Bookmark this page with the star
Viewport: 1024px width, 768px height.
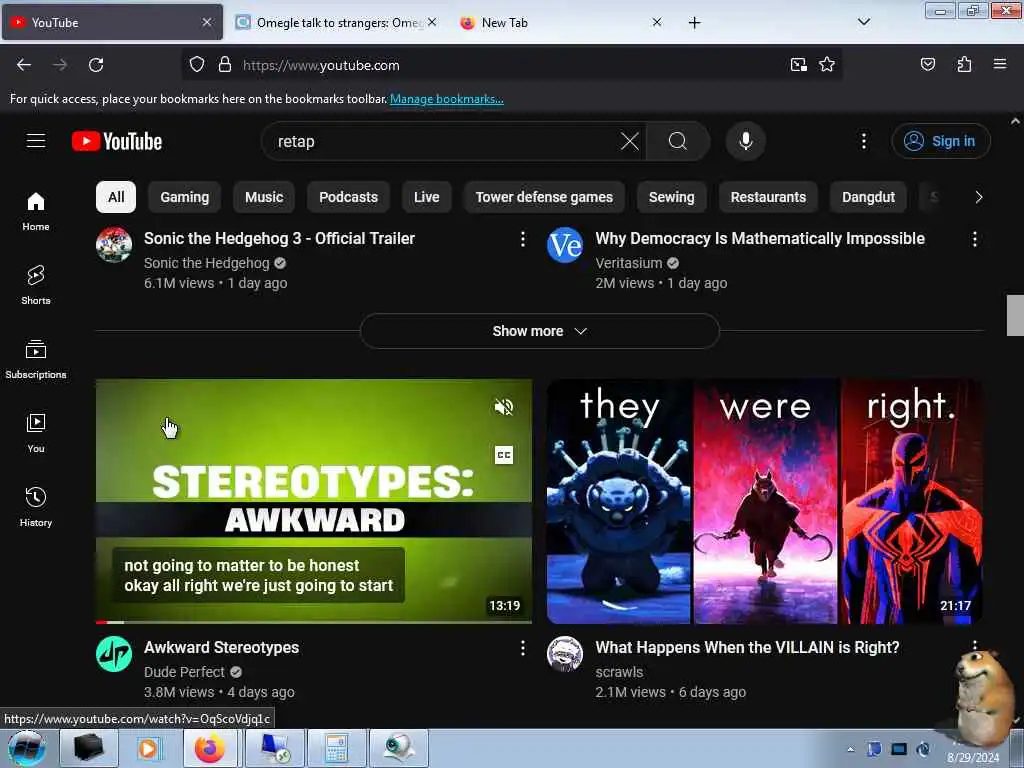tap(827, 64)
